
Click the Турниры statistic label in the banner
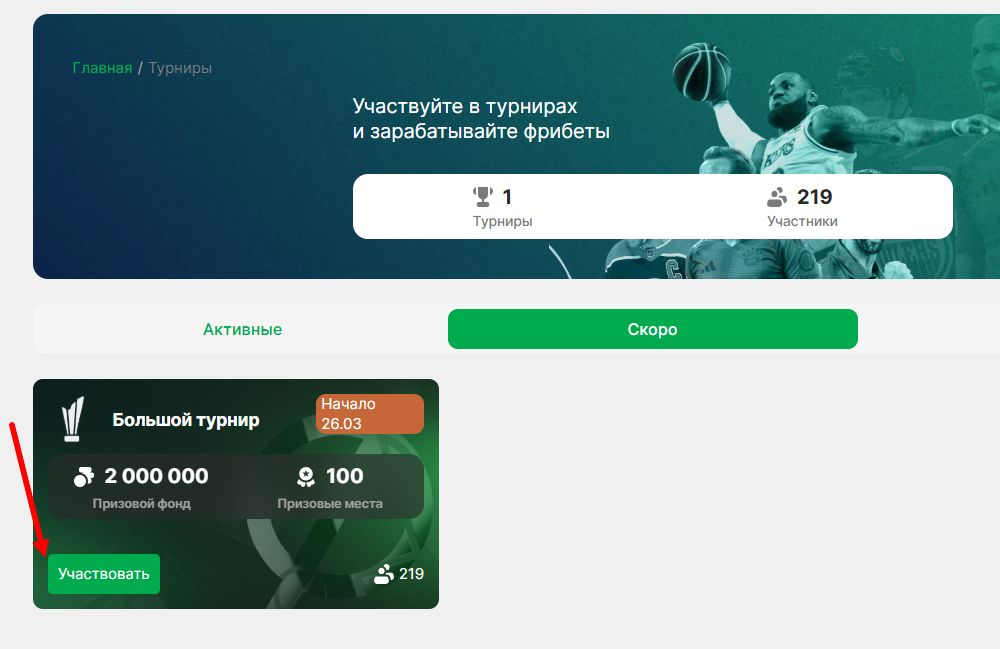tap(503, 221)
